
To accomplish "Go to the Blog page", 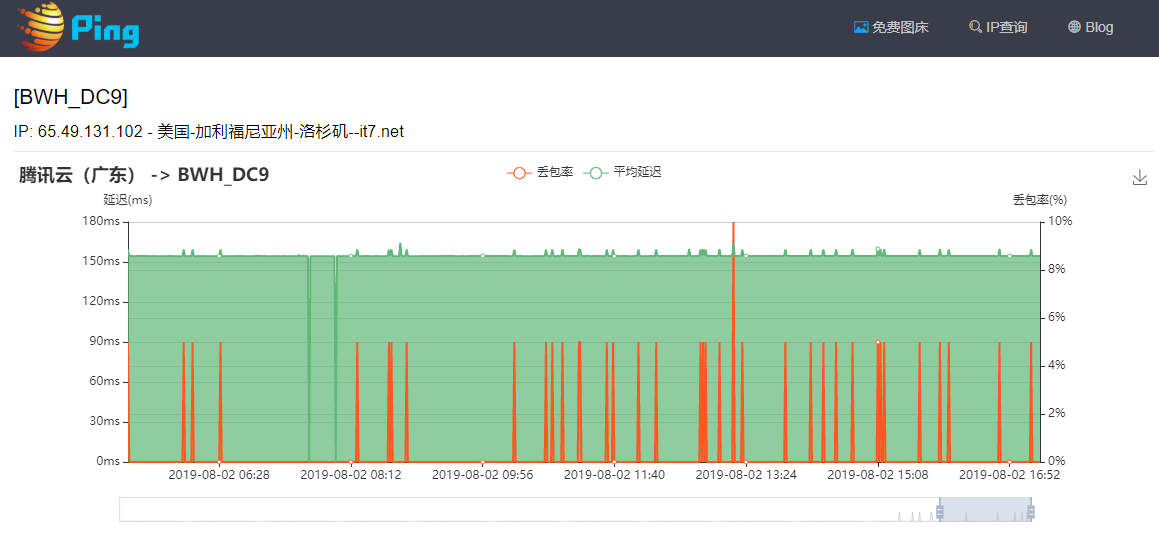I will point(1098,27).
